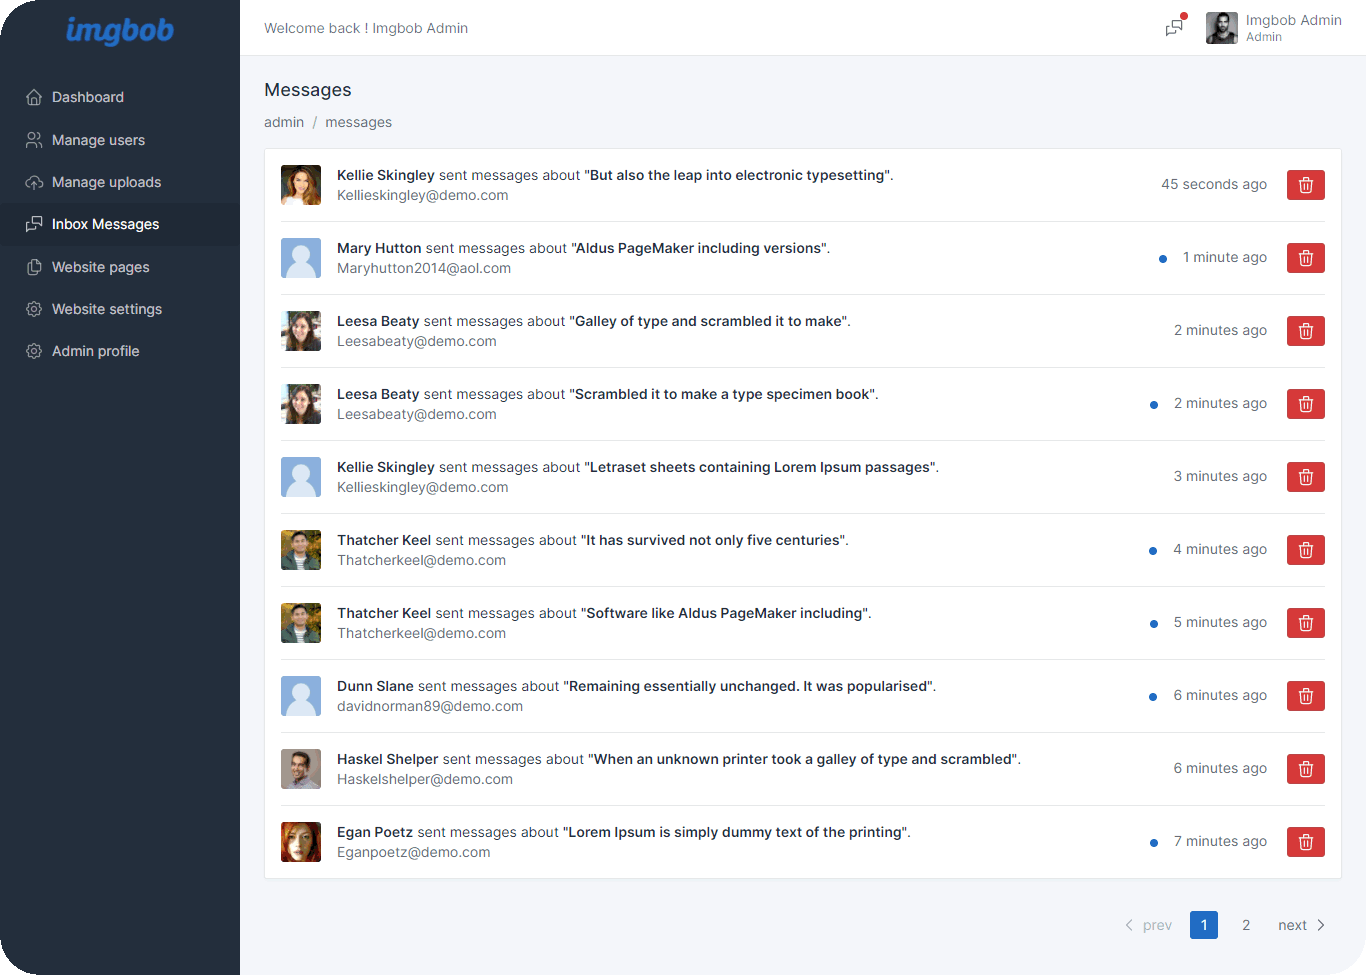Select Inbox Messages menu item
Screen dimensions: 1366x975
pos(120,224)
